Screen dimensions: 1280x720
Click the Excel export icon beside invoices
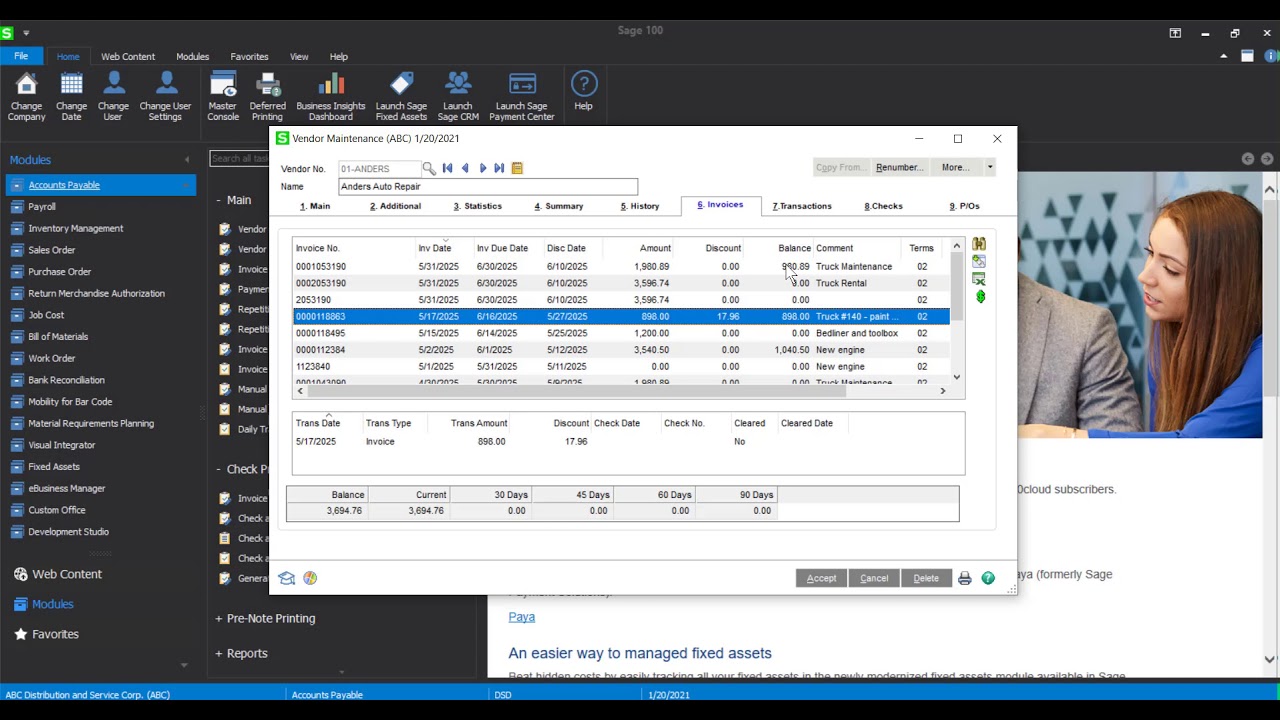[x=979, y=279]
